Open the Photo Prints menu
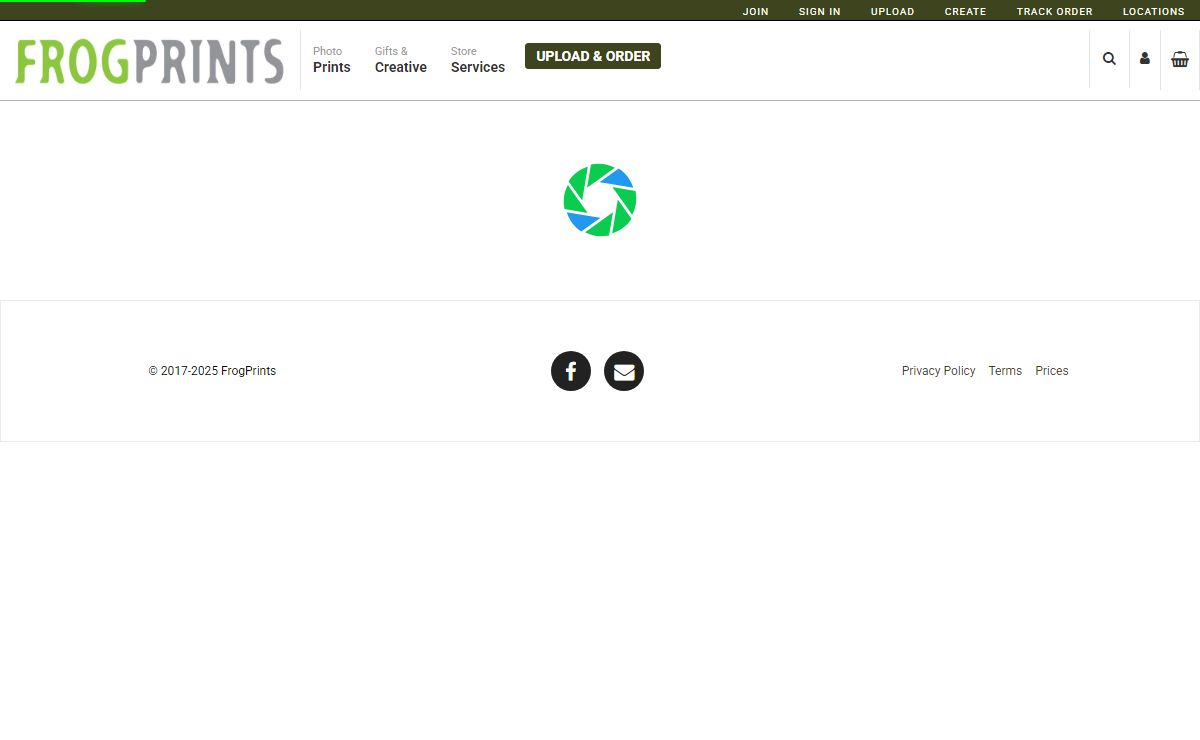The width and height of the screenshot is (1200, 740). pyautogui.click(x=332, y=60)
